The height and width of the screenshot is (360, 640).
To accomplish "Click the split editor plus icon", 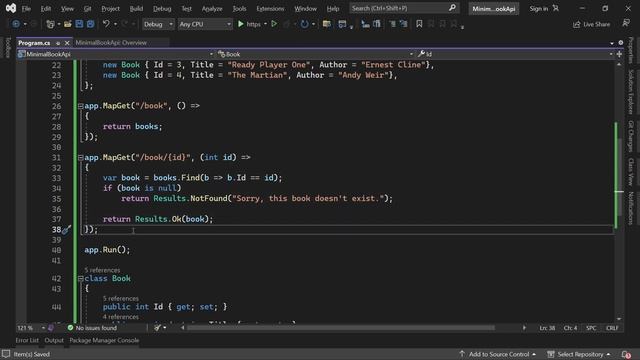I will (x=619, y=54).
